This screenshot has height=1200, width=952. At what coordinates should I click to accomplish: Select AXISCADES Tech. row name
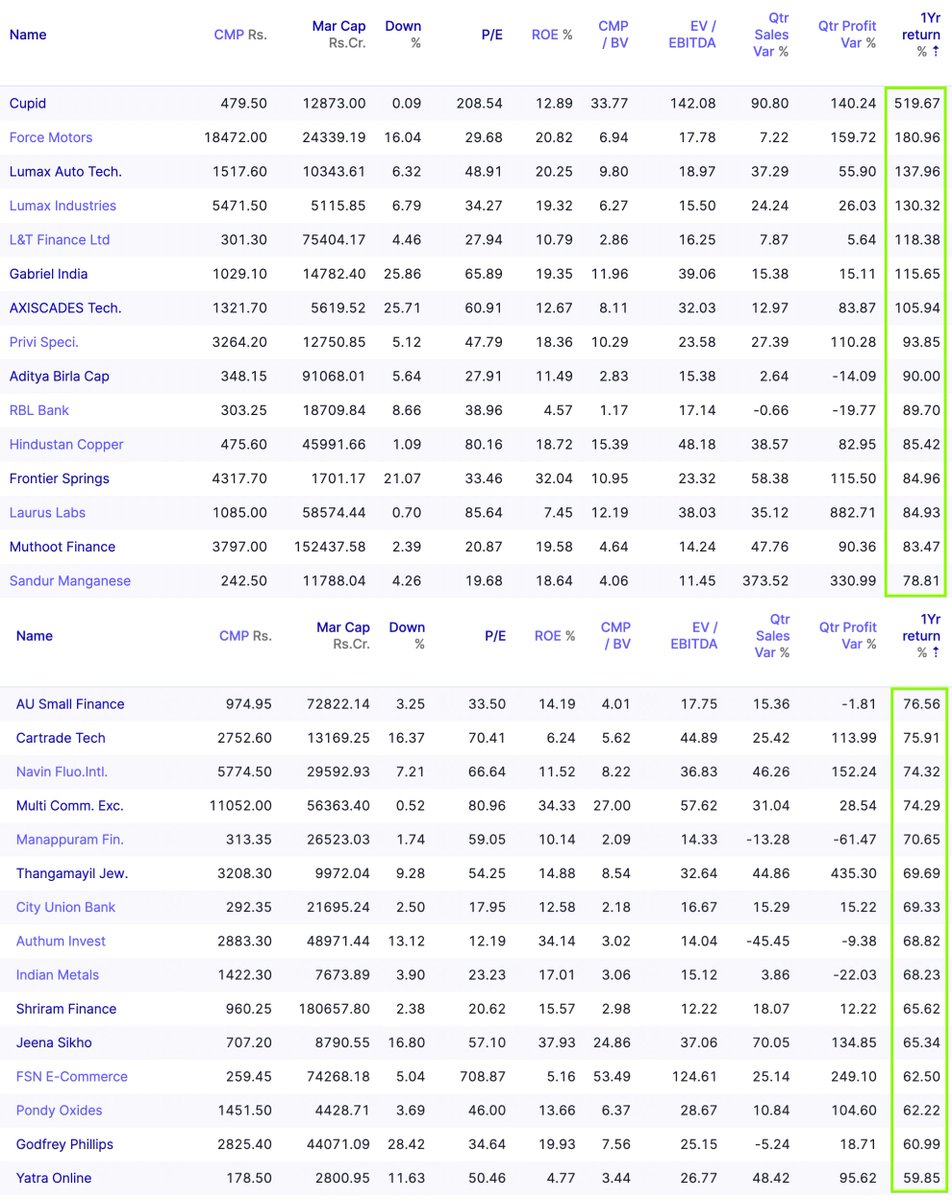click(66, 307)
